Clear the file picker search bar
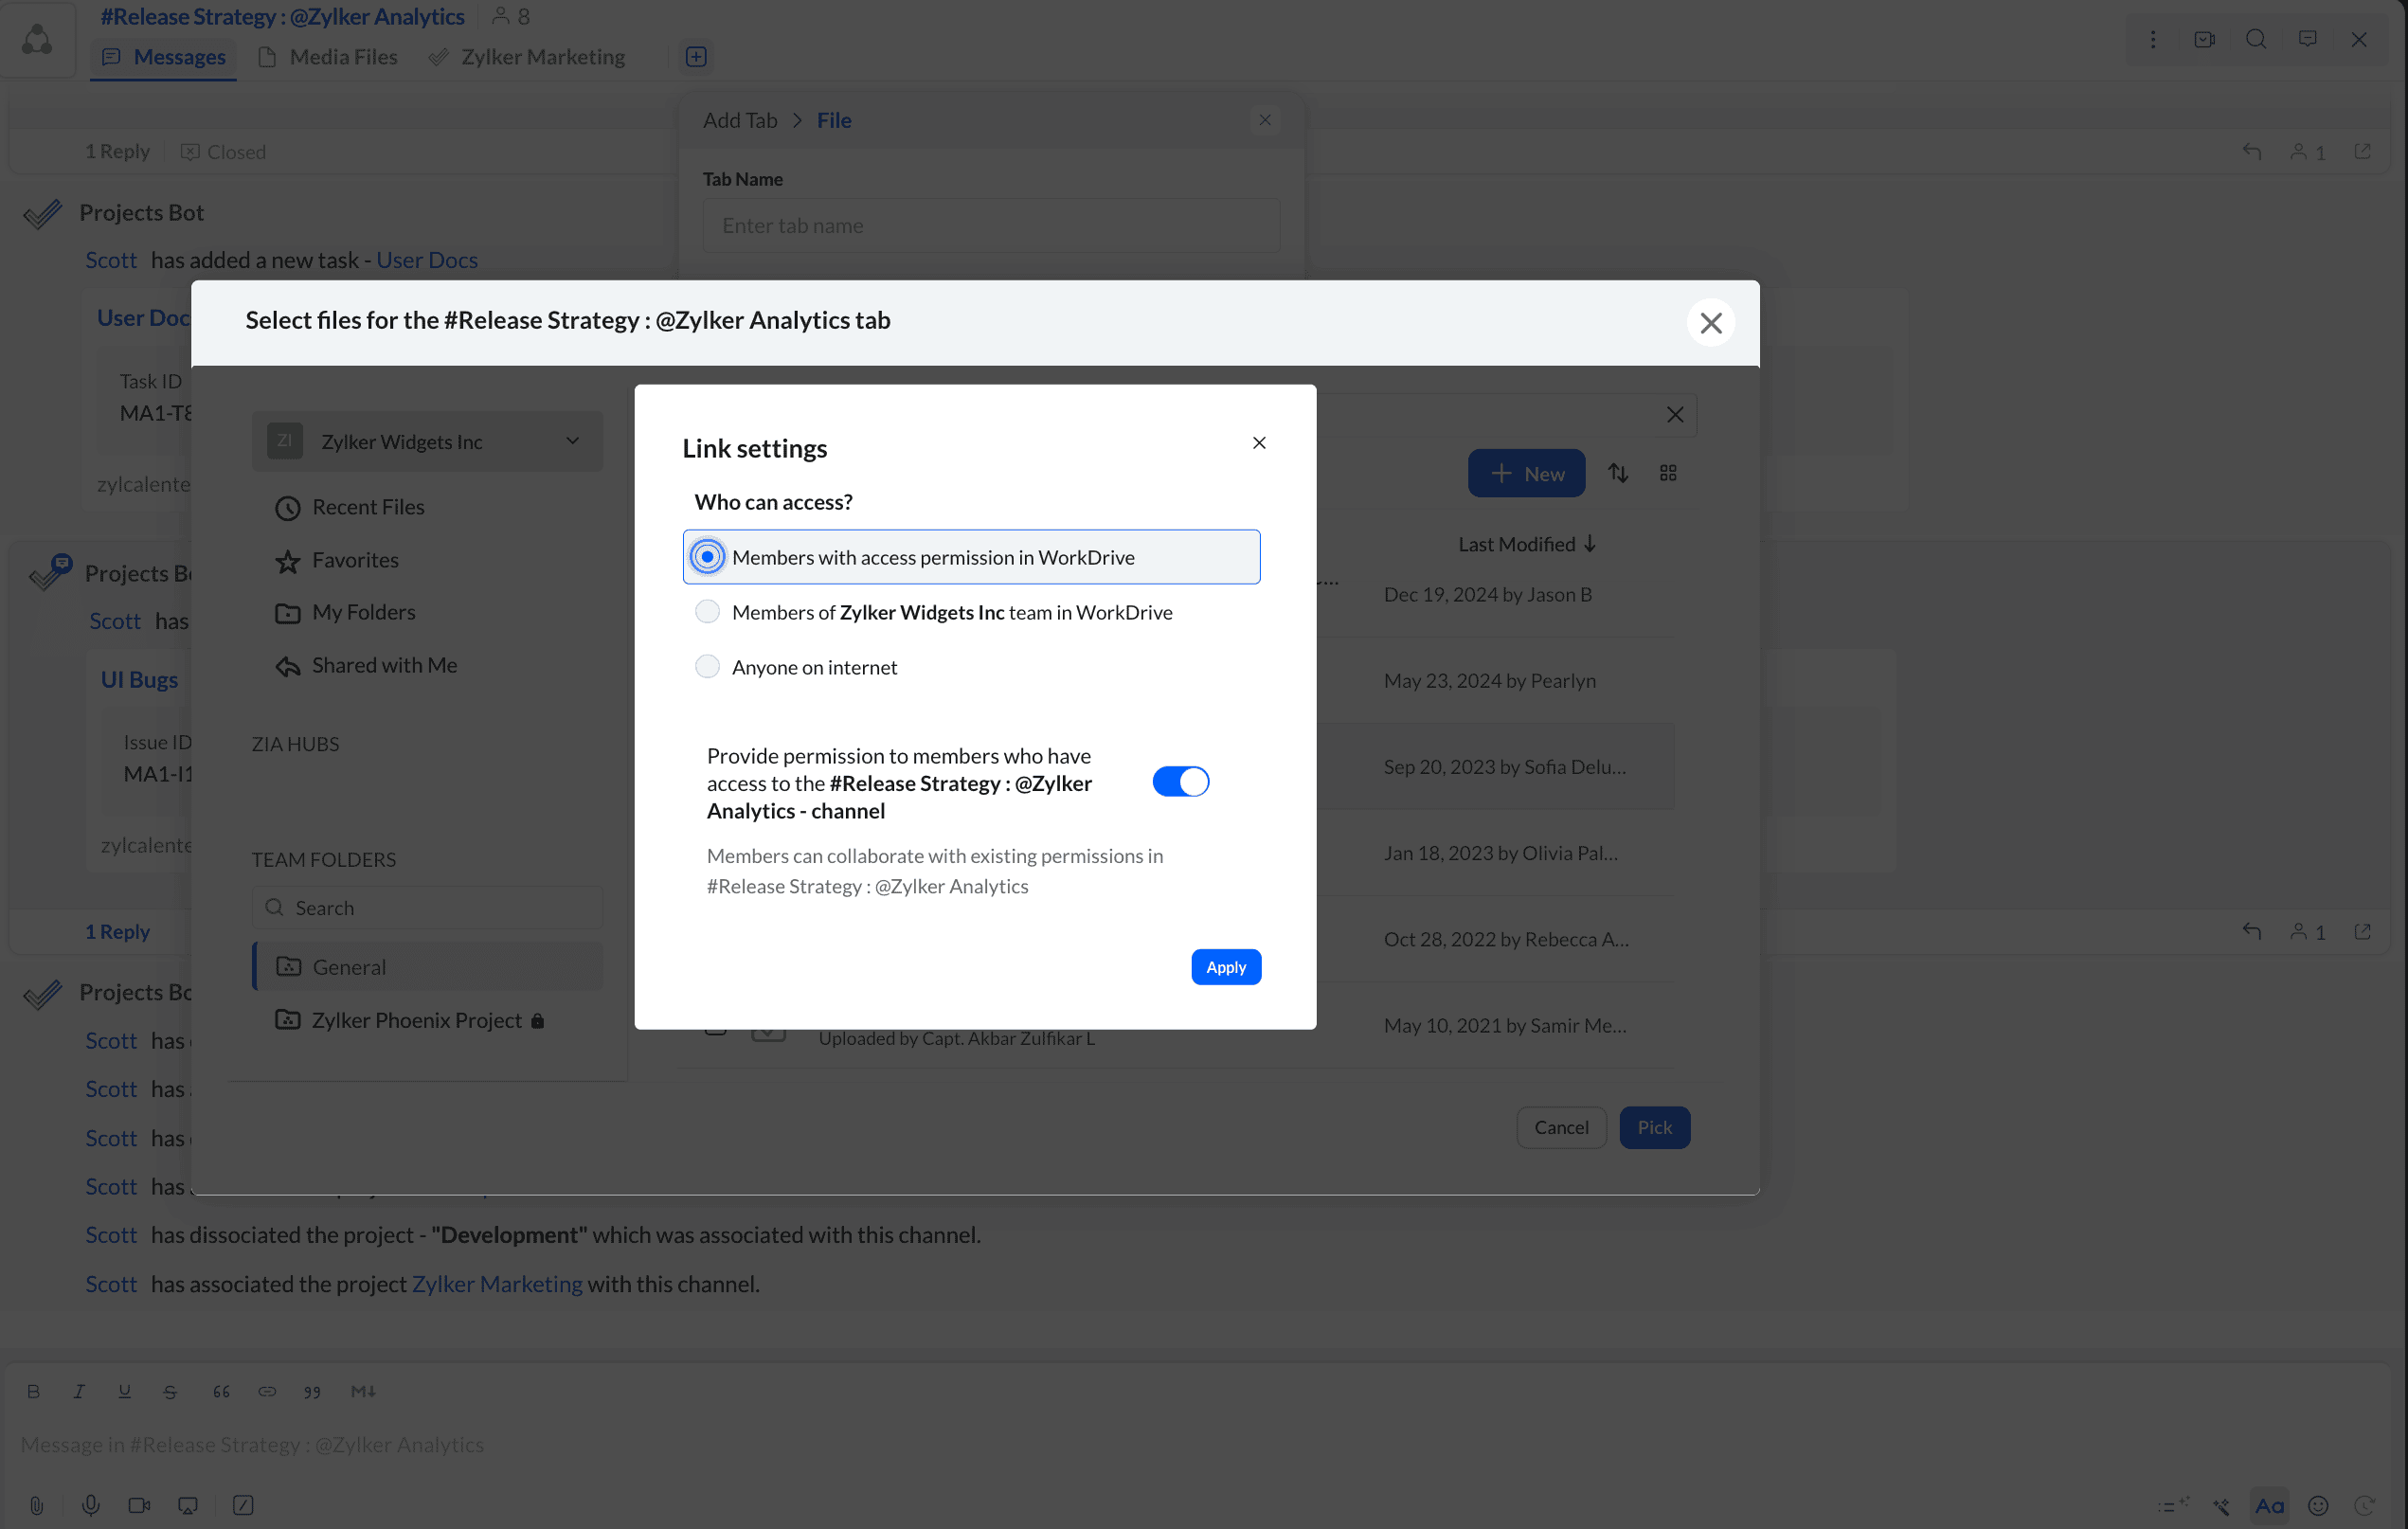 tap(1675, 415)
